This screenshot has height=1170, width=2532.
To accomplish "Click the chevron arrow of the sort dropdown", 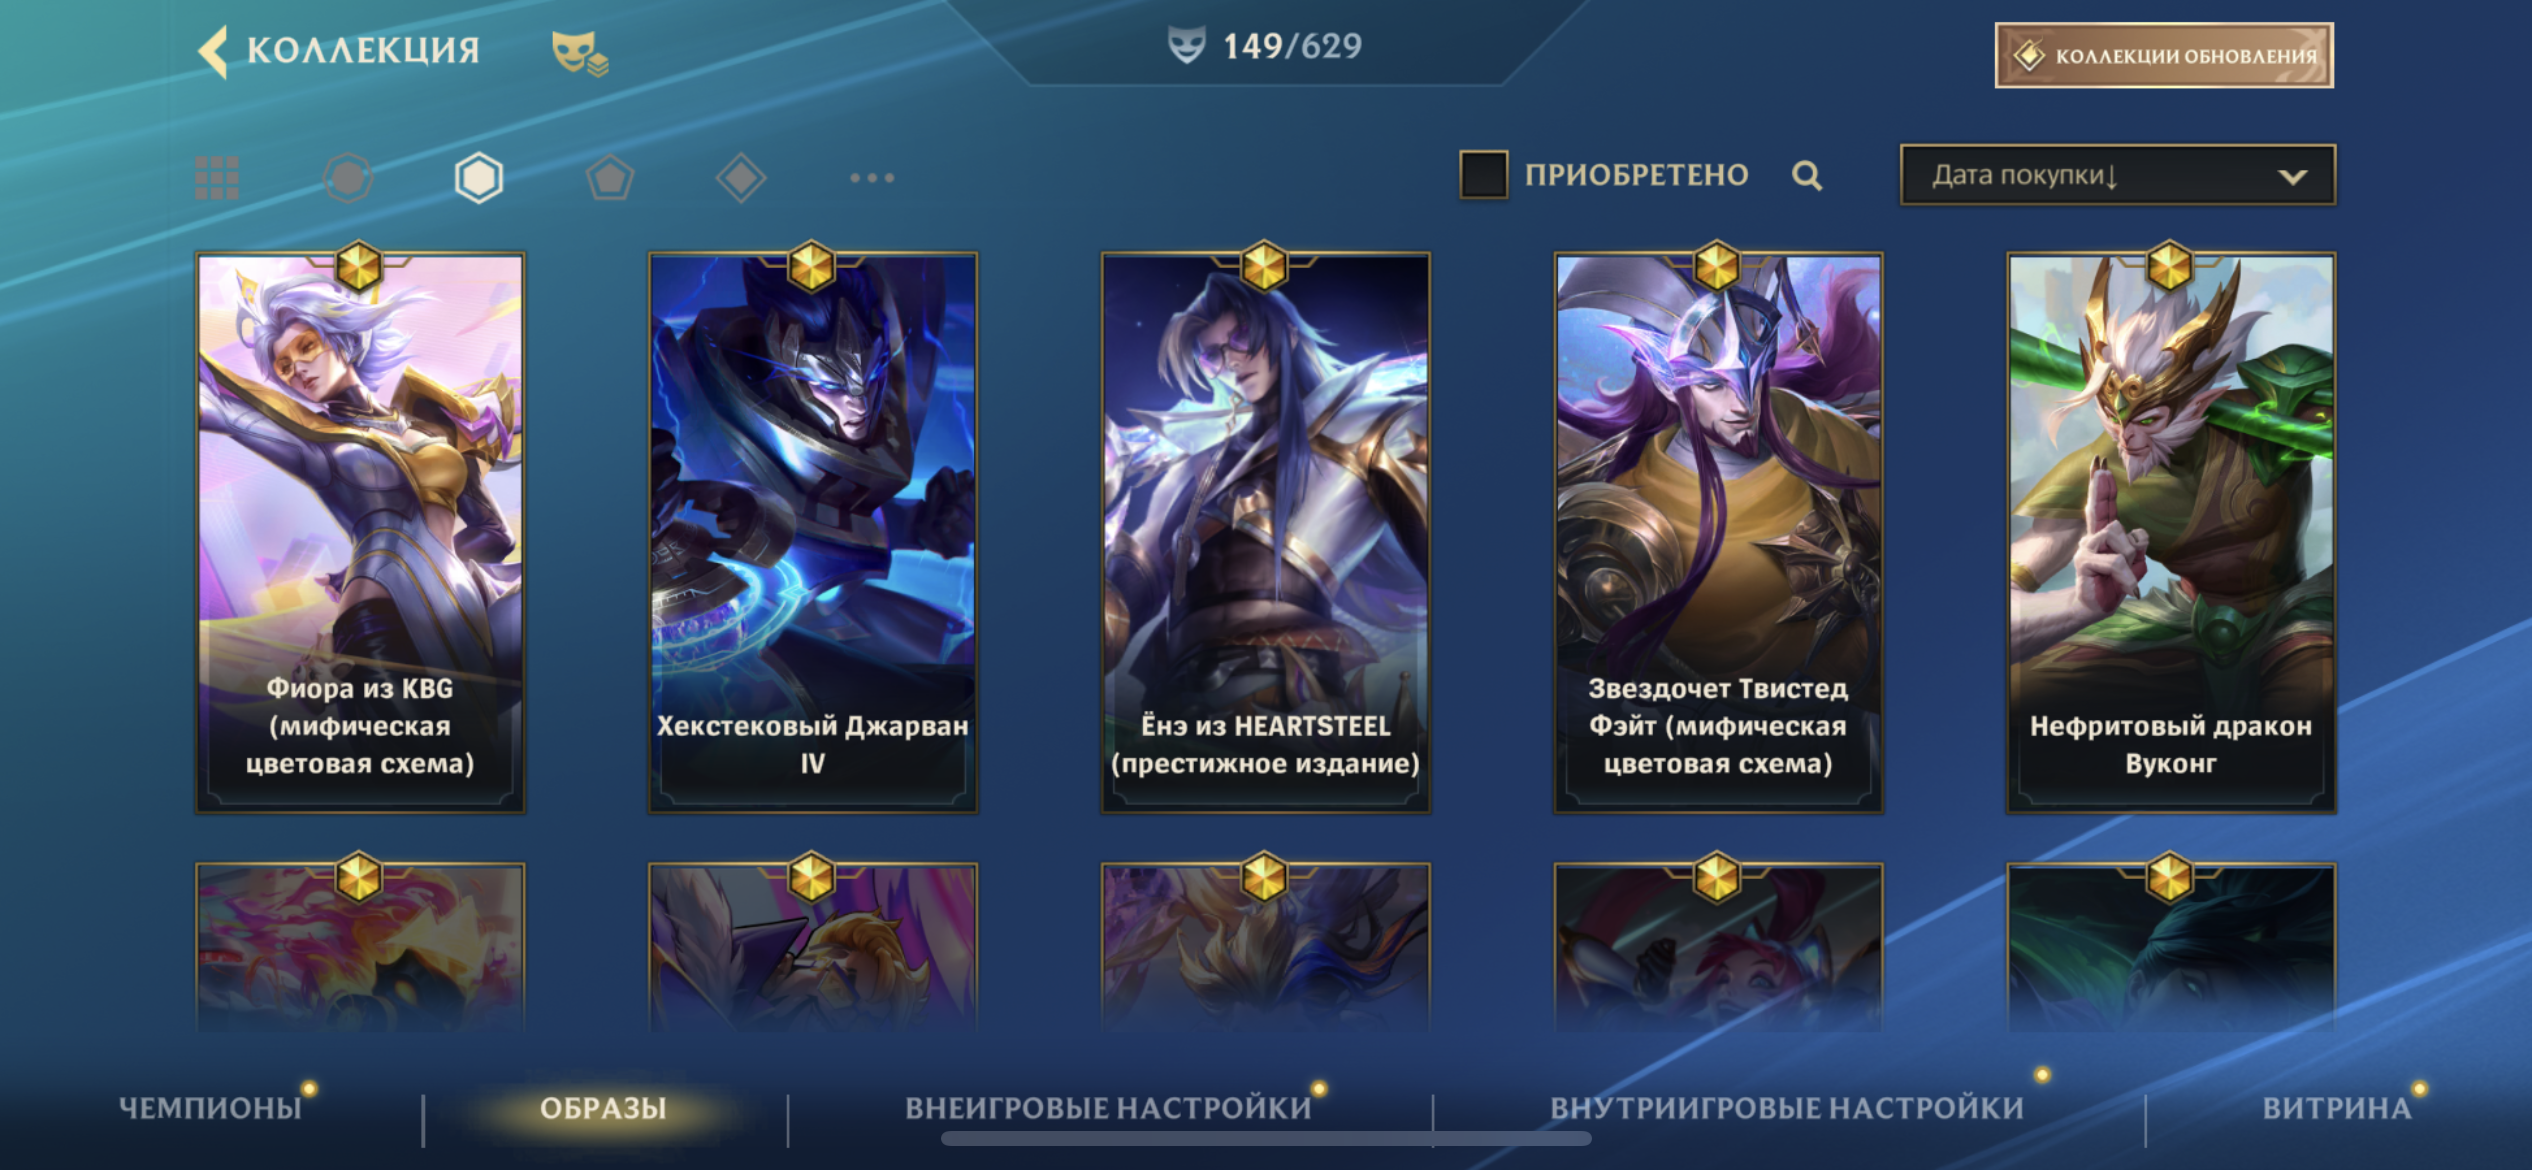I will click(x=2292, y=177).
